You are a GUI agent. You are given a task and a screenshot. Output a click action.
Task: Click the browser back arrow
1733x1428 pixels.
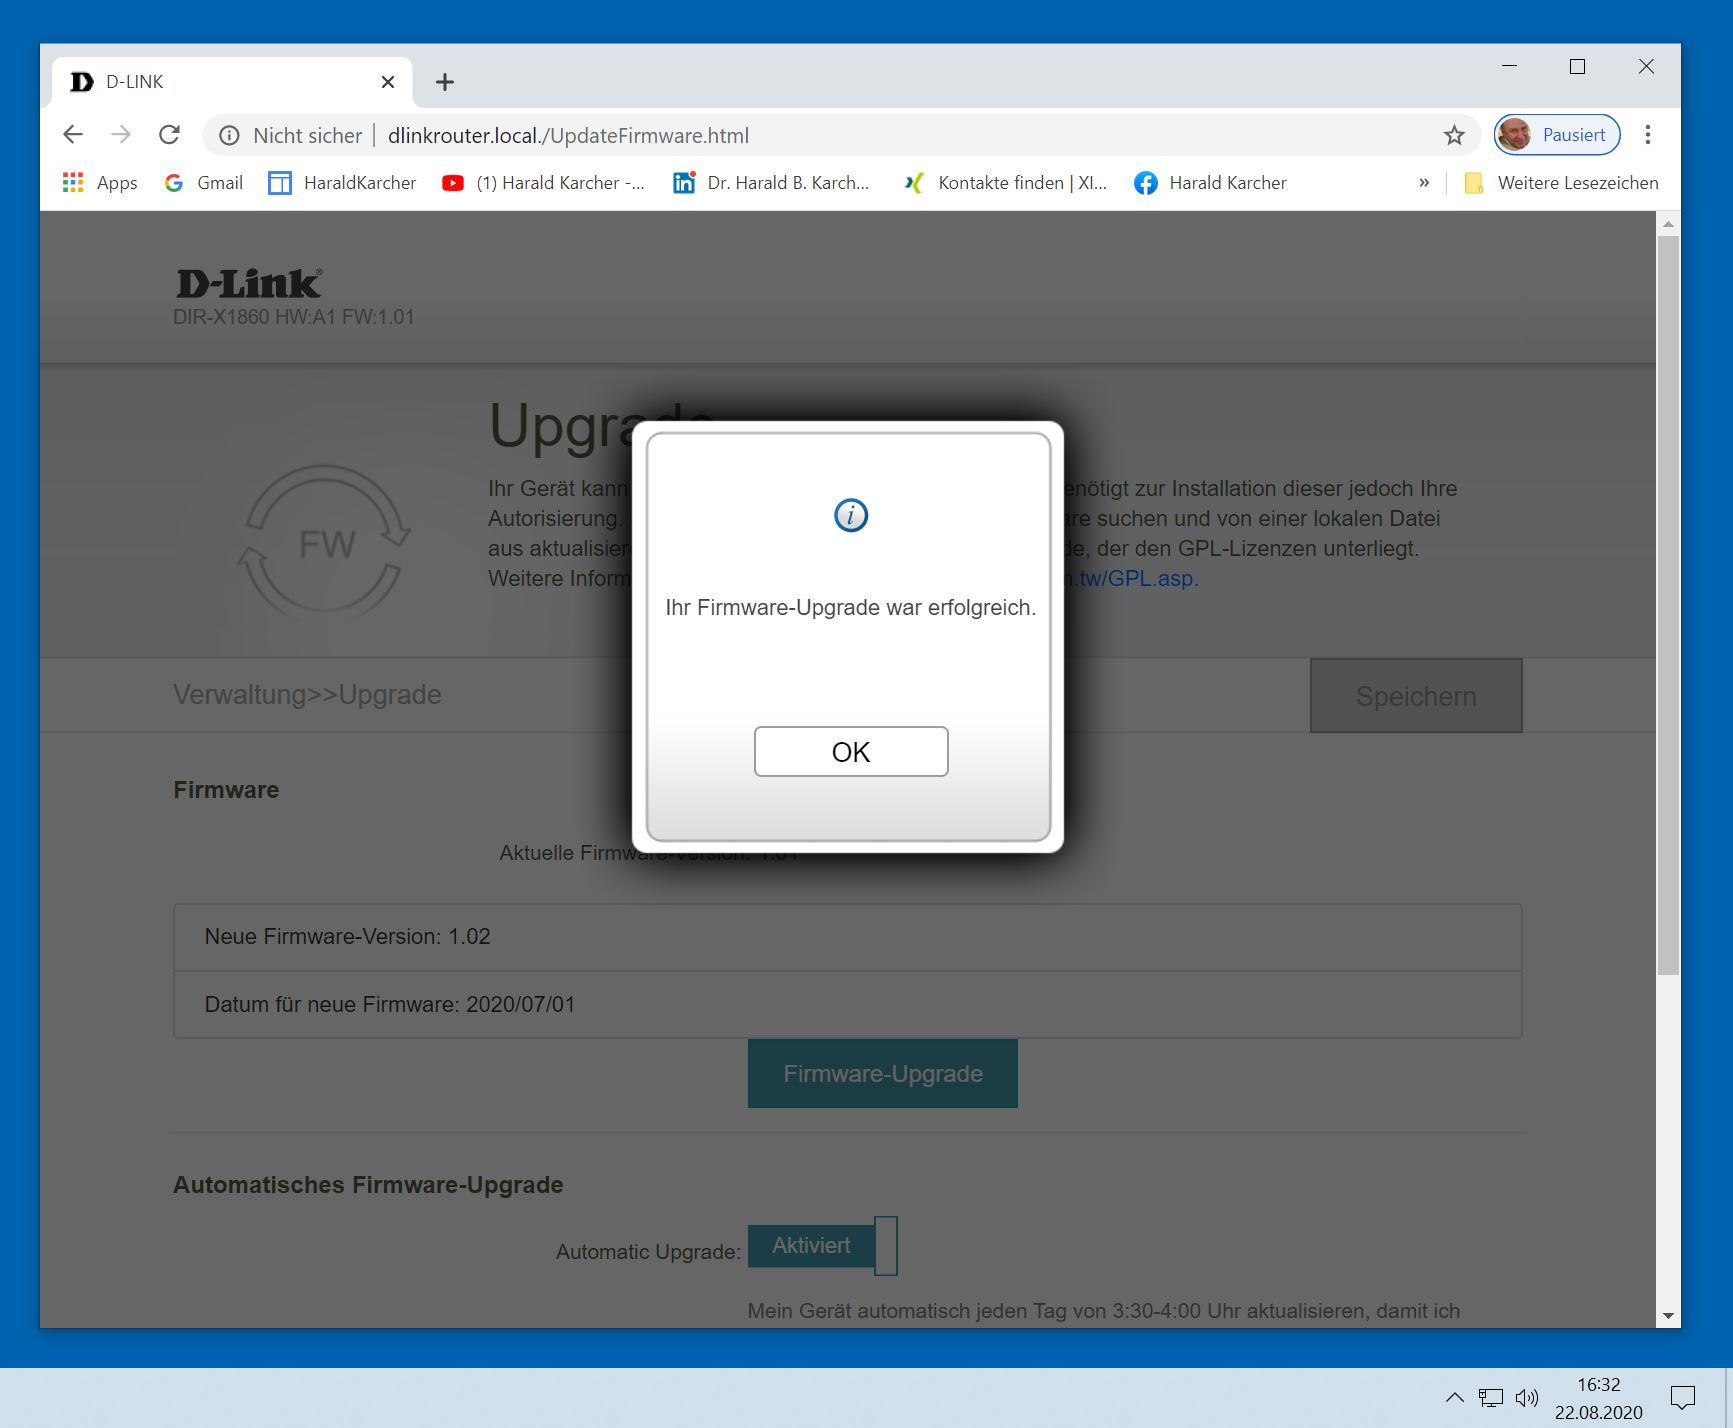pos(73,135)
